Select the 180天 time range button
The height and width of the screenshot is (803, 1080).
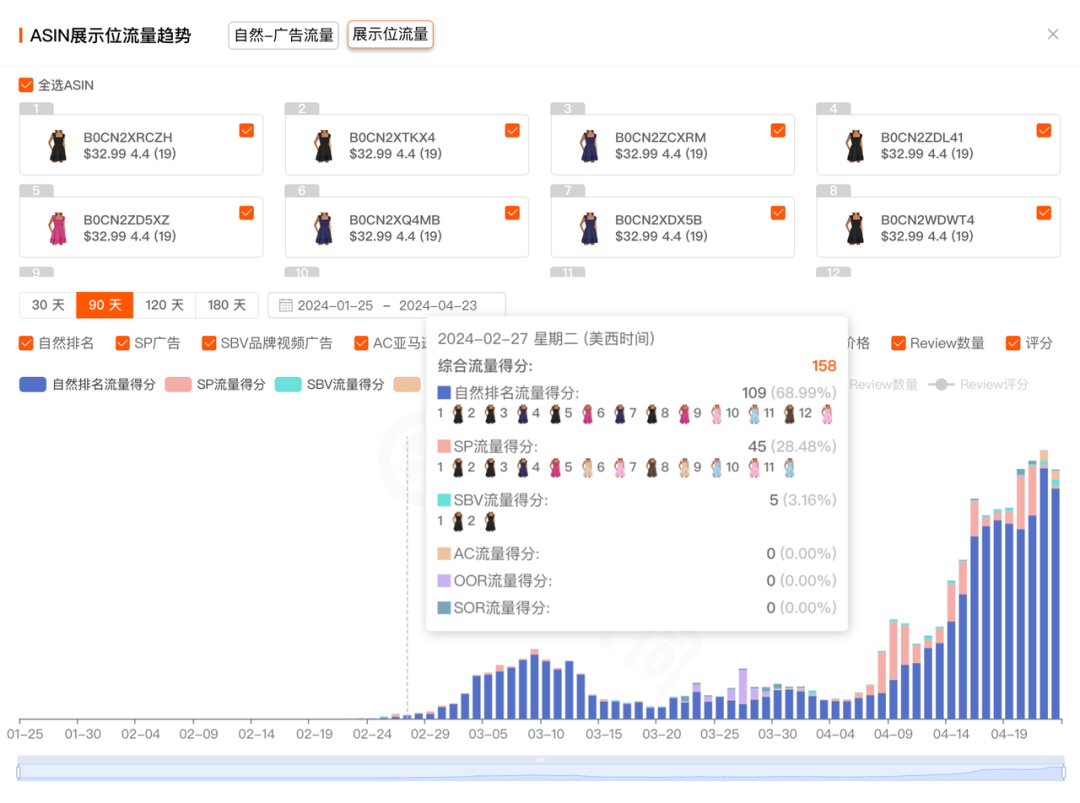[x=225, y=305]
